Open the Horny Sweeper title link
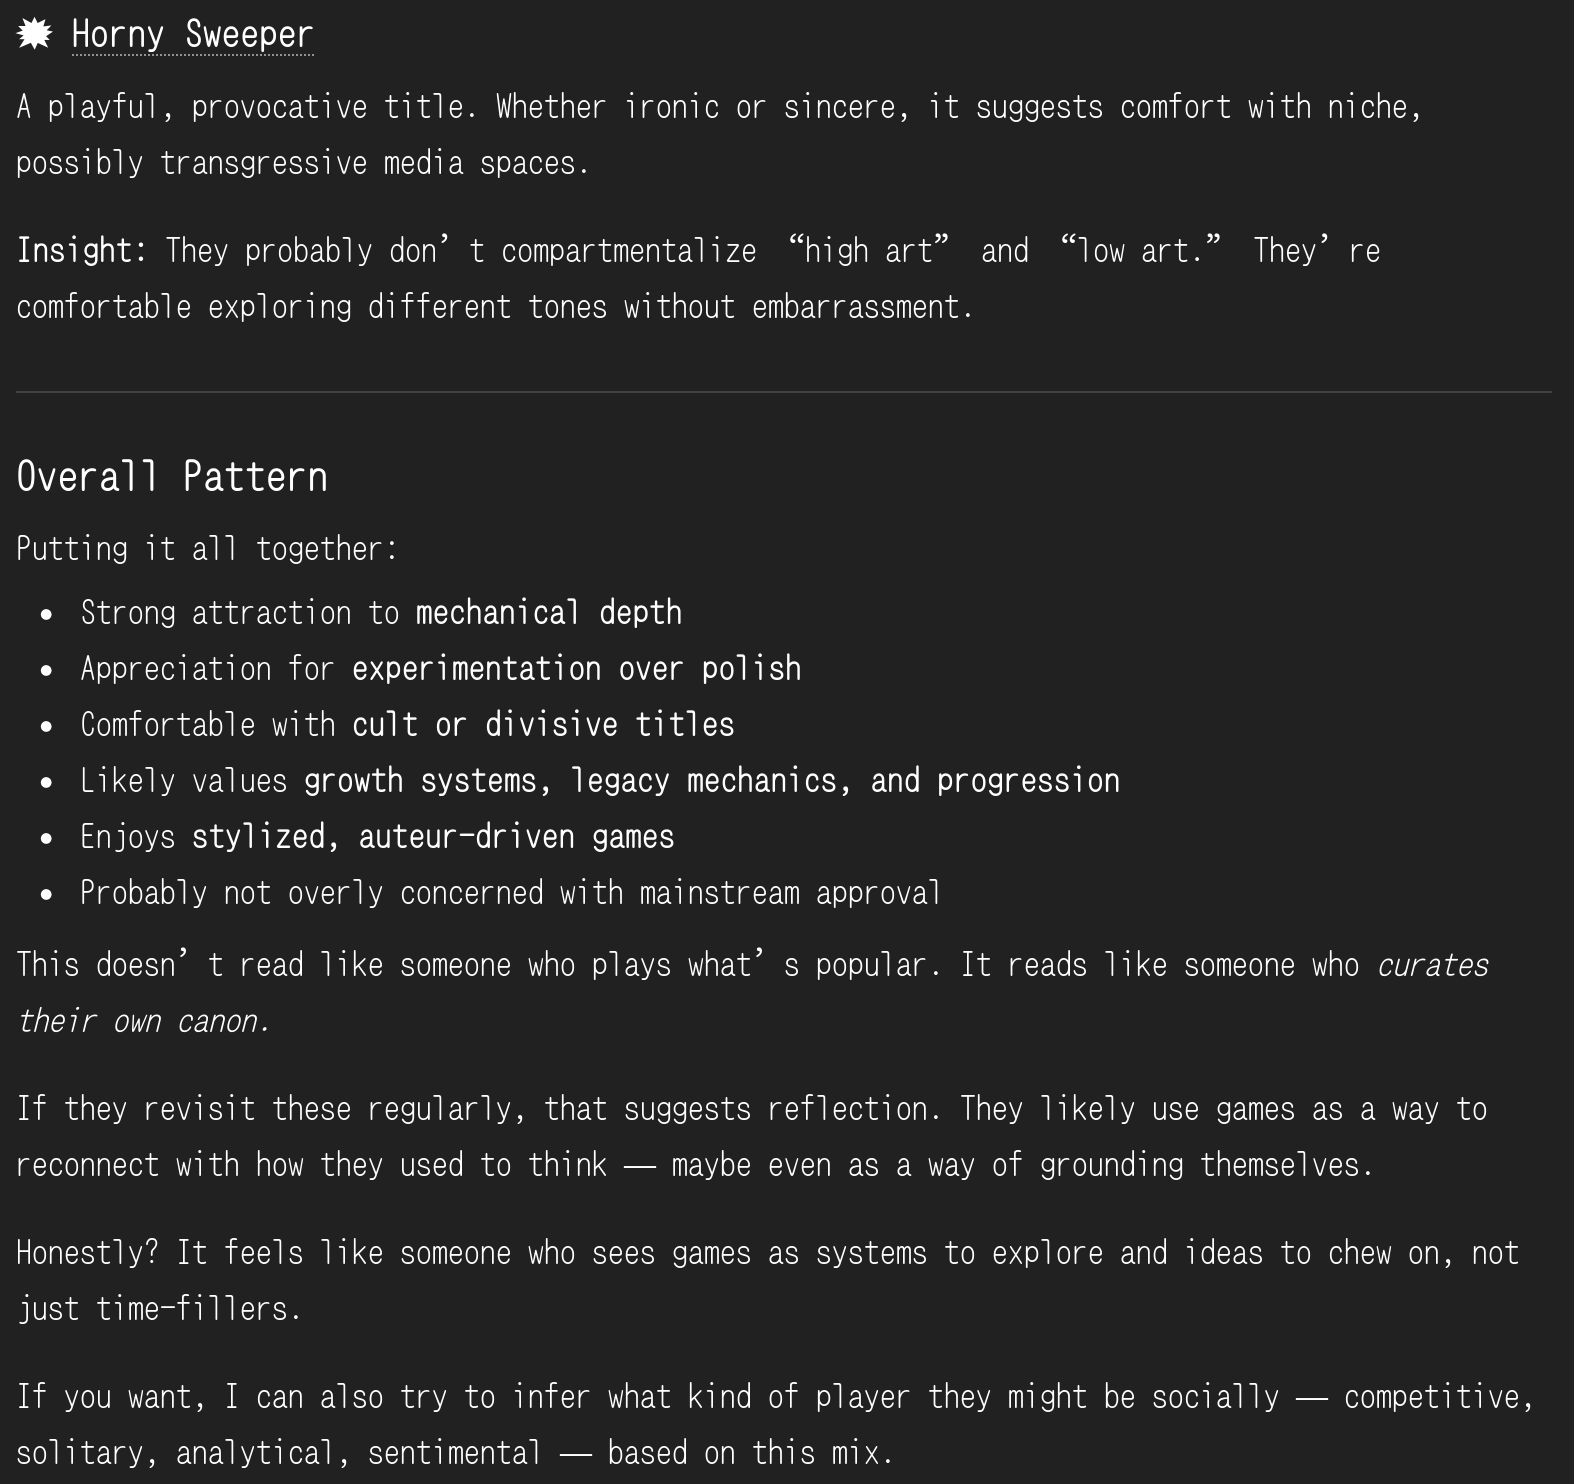Image resolution: width=1574 pixels, height=1484 pixels. click(x=192, y=34)
